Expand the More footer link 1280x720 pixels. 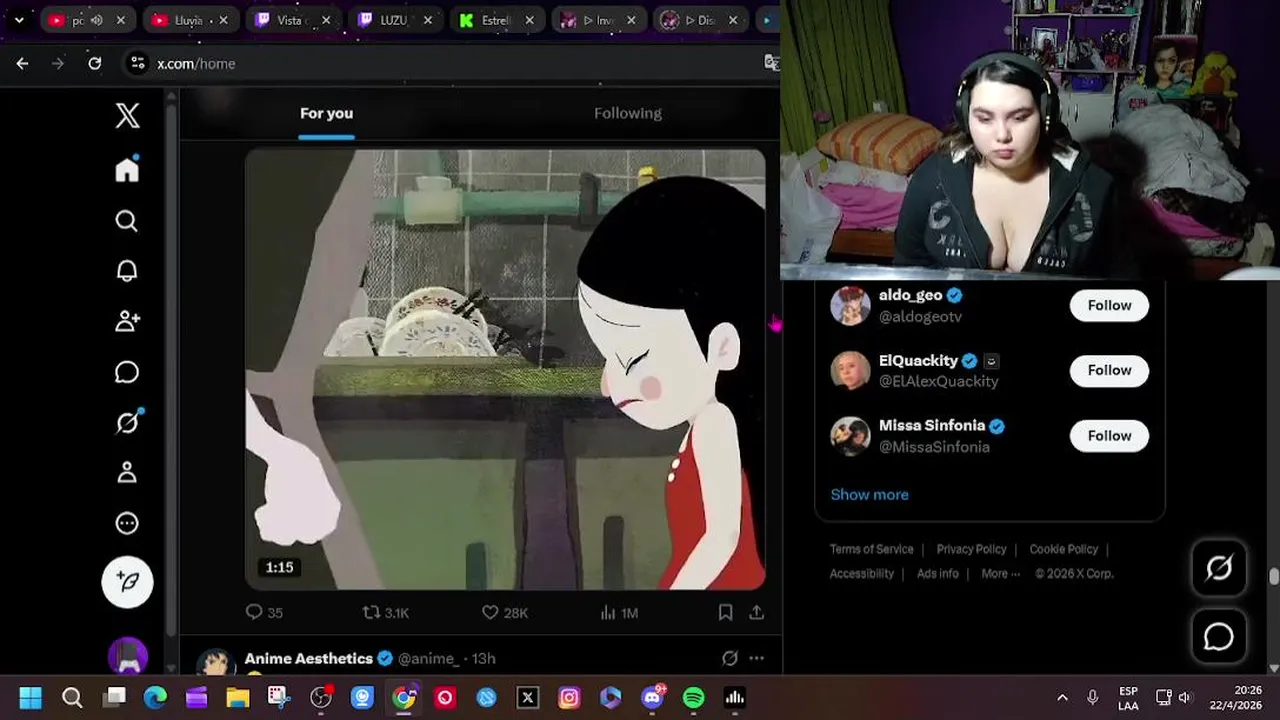coord(1000,573)
